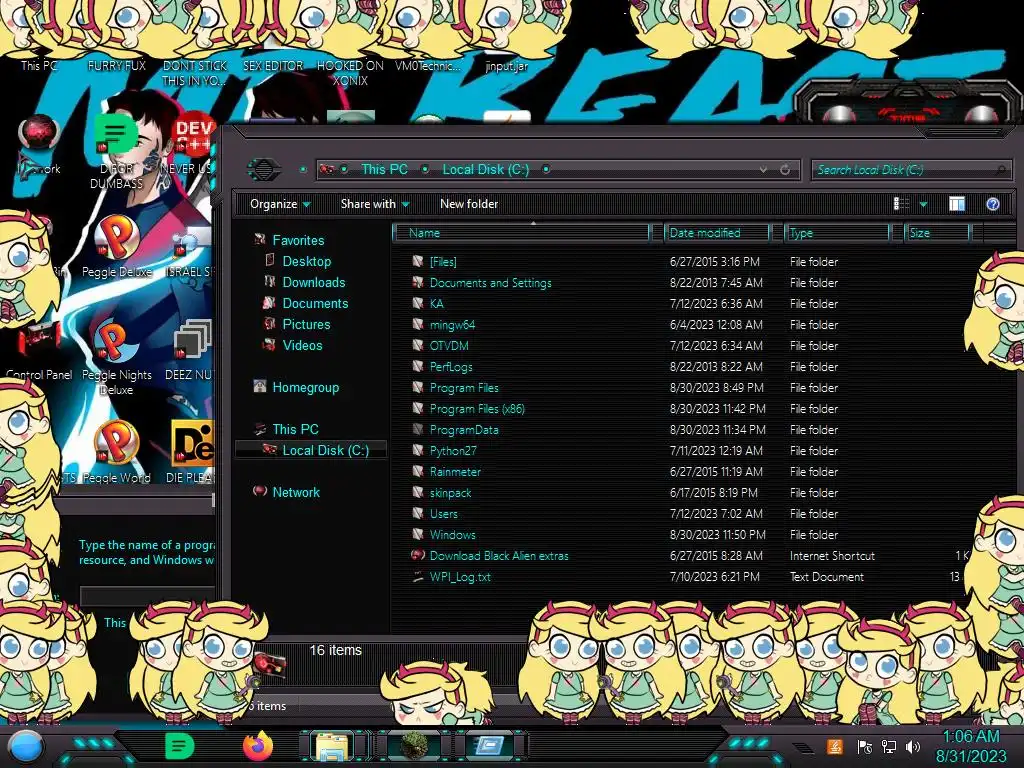
Task: Click the New folder button
Action: [x=469, y=204]
